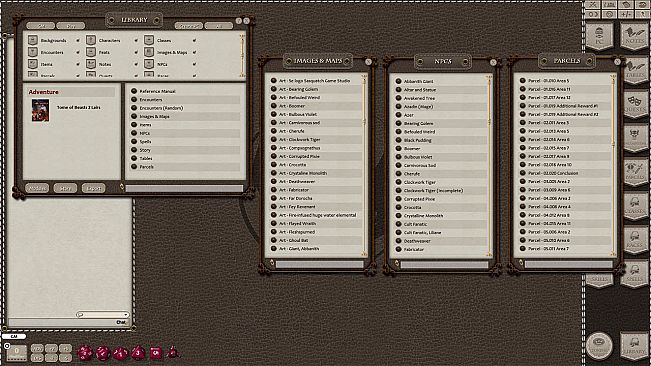Viewport: 651px width, 366px height.
Task: Open Images & Maps category icon in Library
Action: coord(149,52)
